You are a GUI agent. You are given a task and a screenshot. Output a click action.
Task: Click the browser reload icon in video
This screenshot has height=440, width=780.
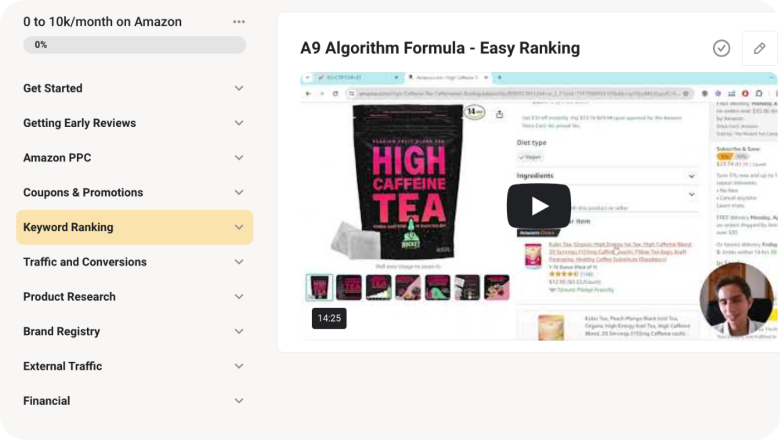tap(335, 93)
